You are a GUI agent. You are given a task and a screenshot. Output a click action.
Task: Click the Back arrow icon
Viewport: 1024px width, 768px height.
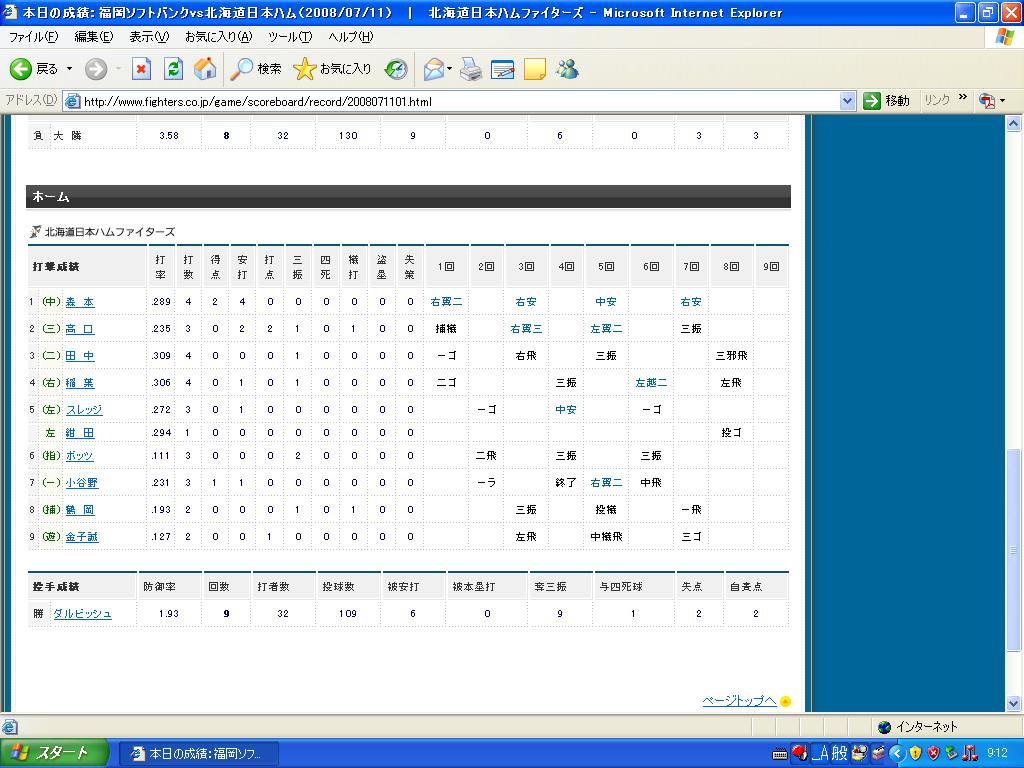(x=20, y=69)
